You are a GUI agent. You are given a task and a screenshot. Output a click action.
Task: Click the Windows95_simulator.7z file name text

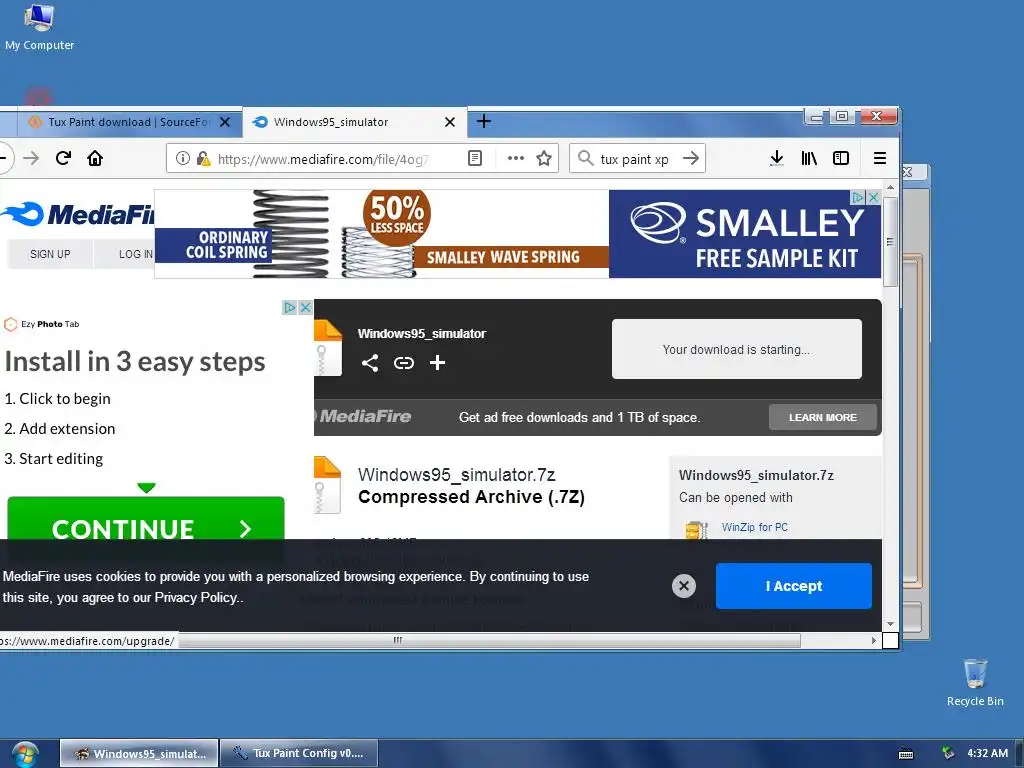[456, 475]
